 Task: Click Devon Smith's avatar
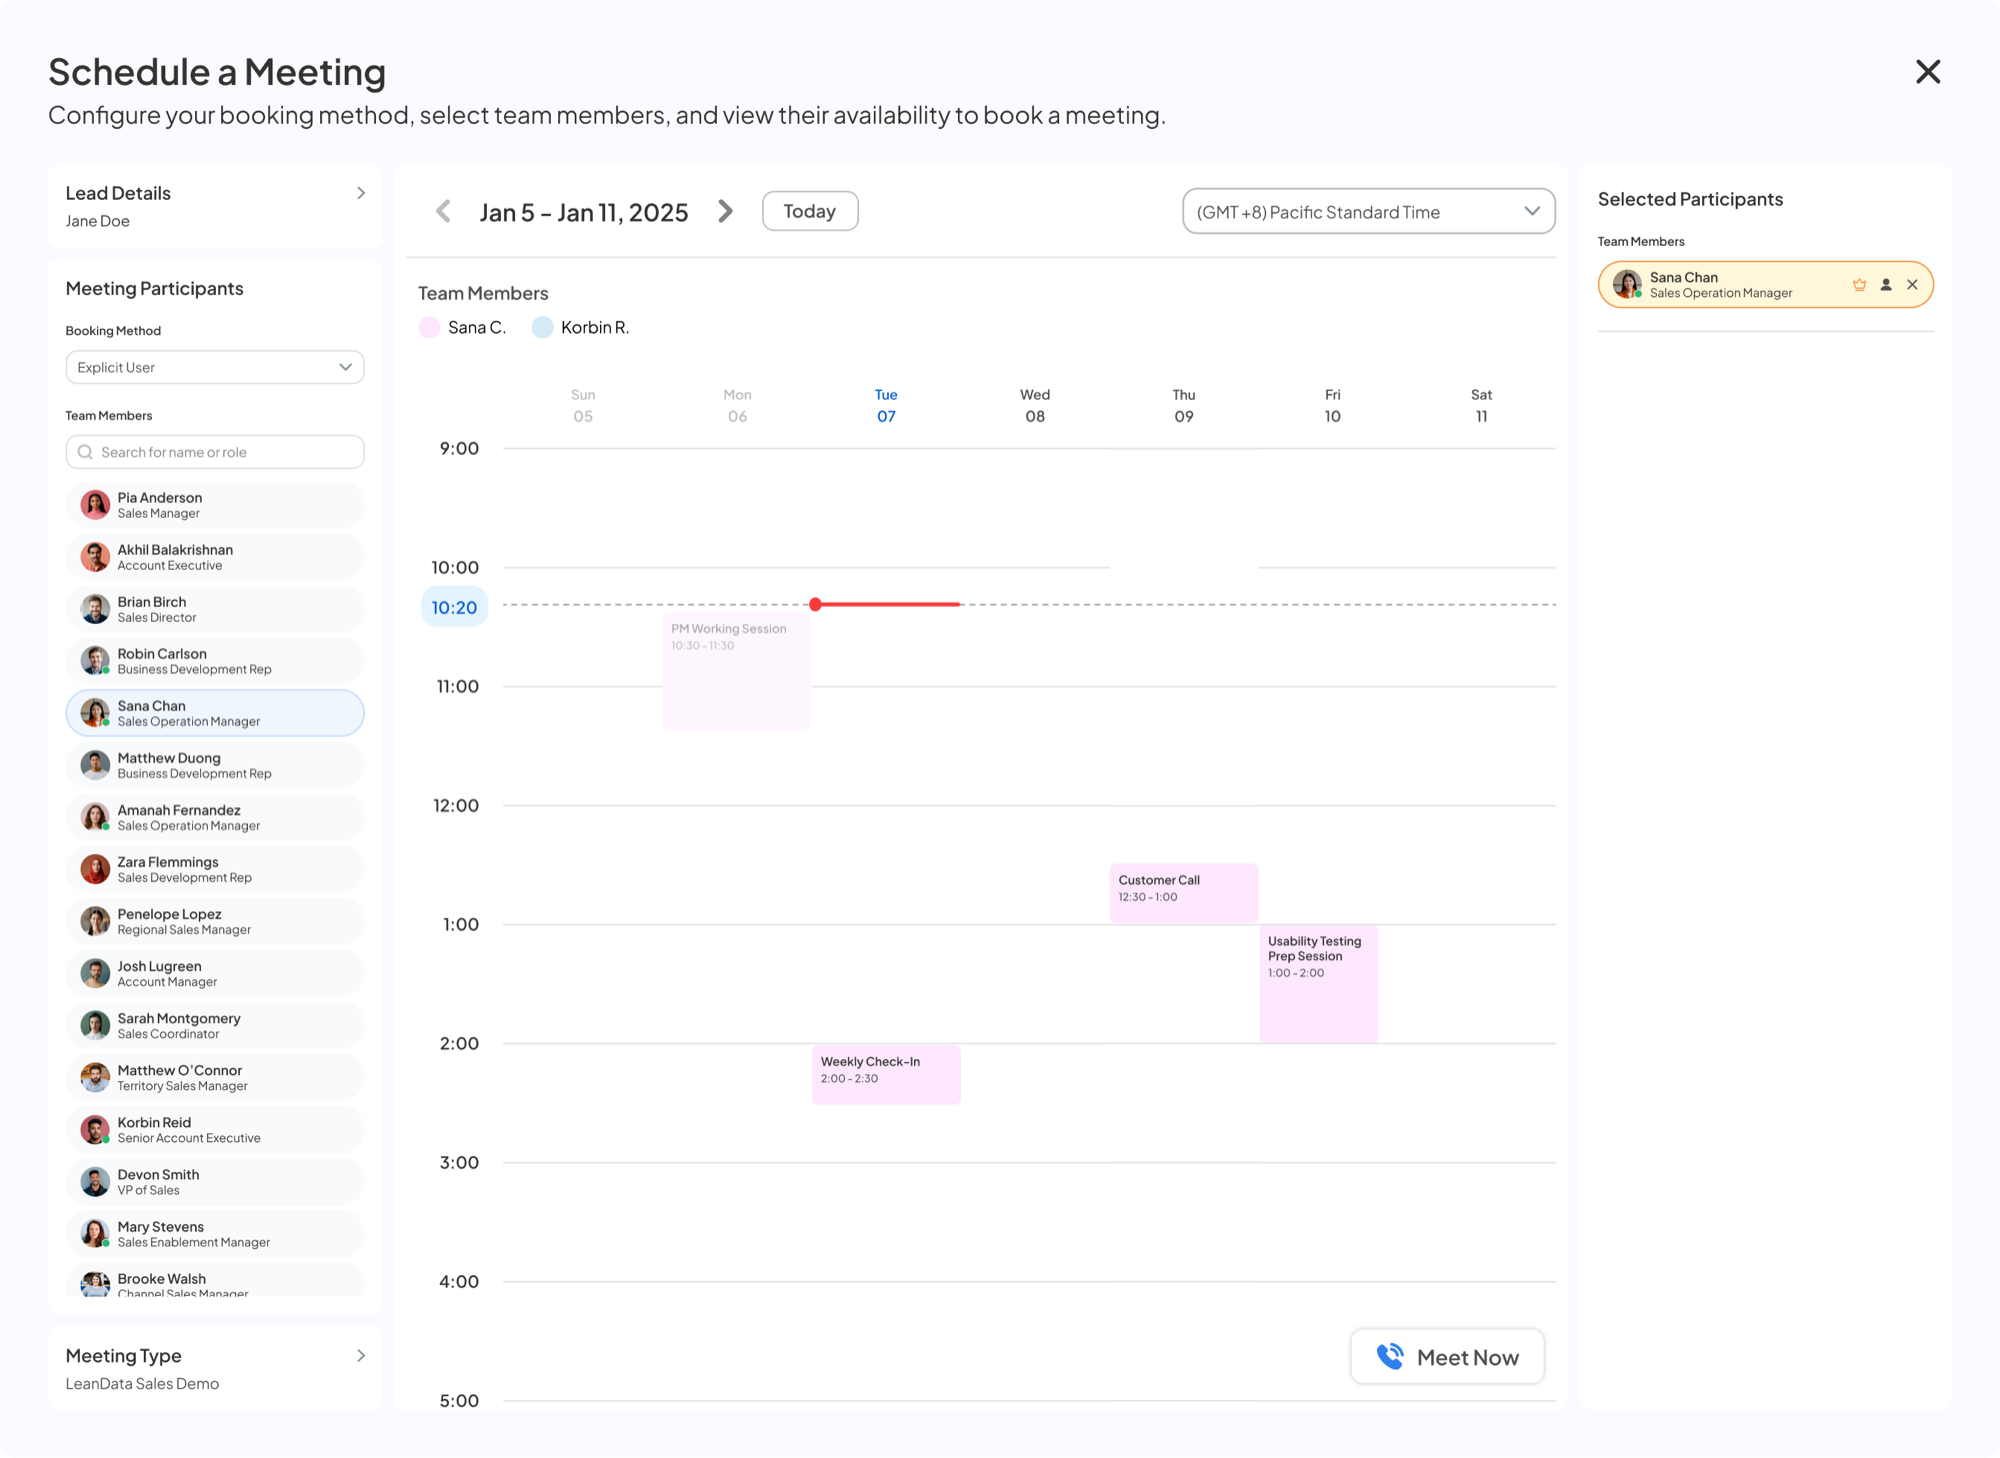click(x=95, y=1182)
